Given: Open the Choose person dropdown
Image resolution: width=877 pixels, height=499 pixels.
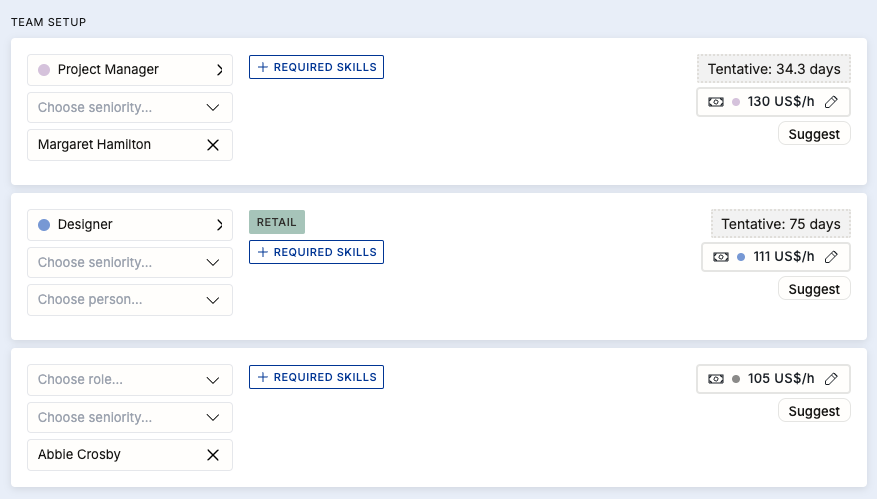Looking at the screenshot, I should pos(130,300).
